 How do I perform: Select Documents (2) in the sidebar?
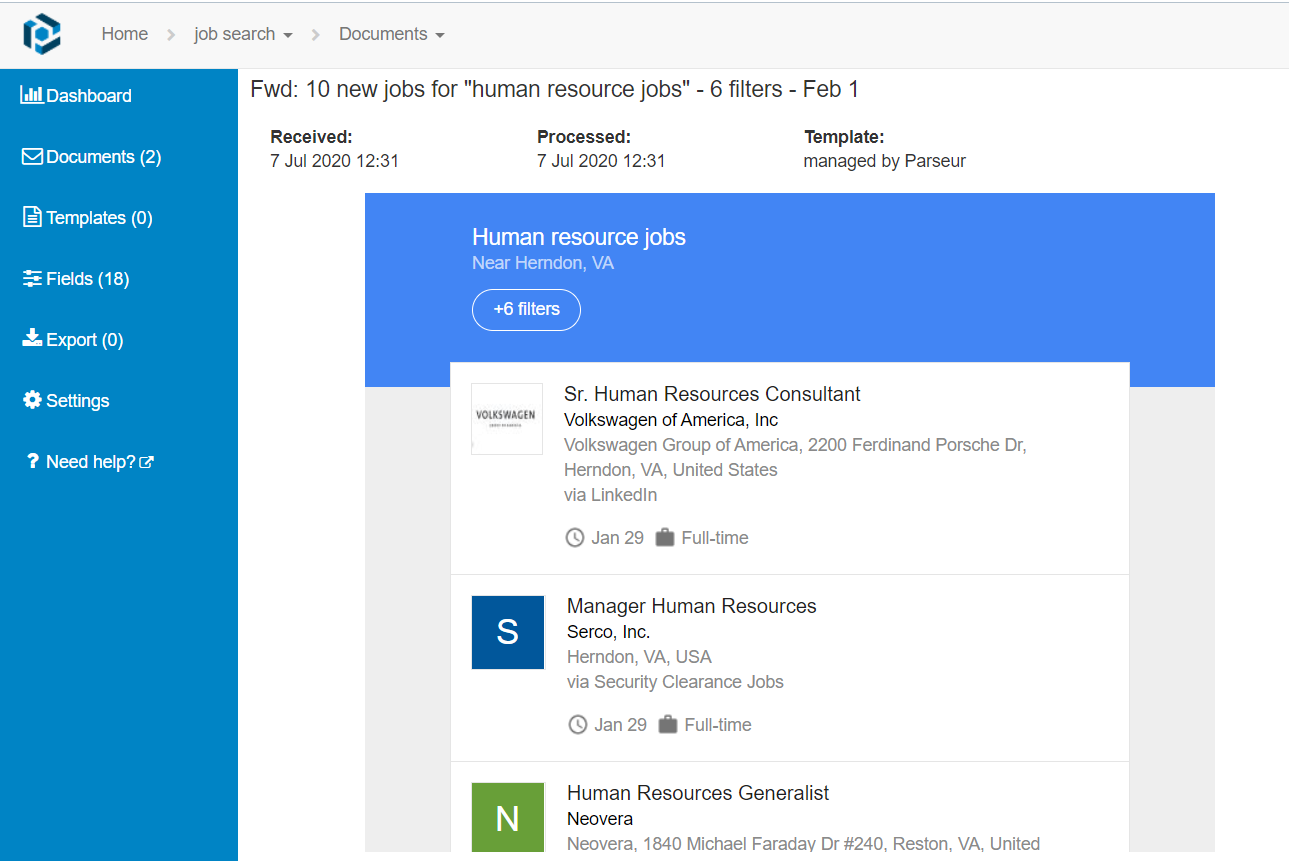tap(90, 156)
